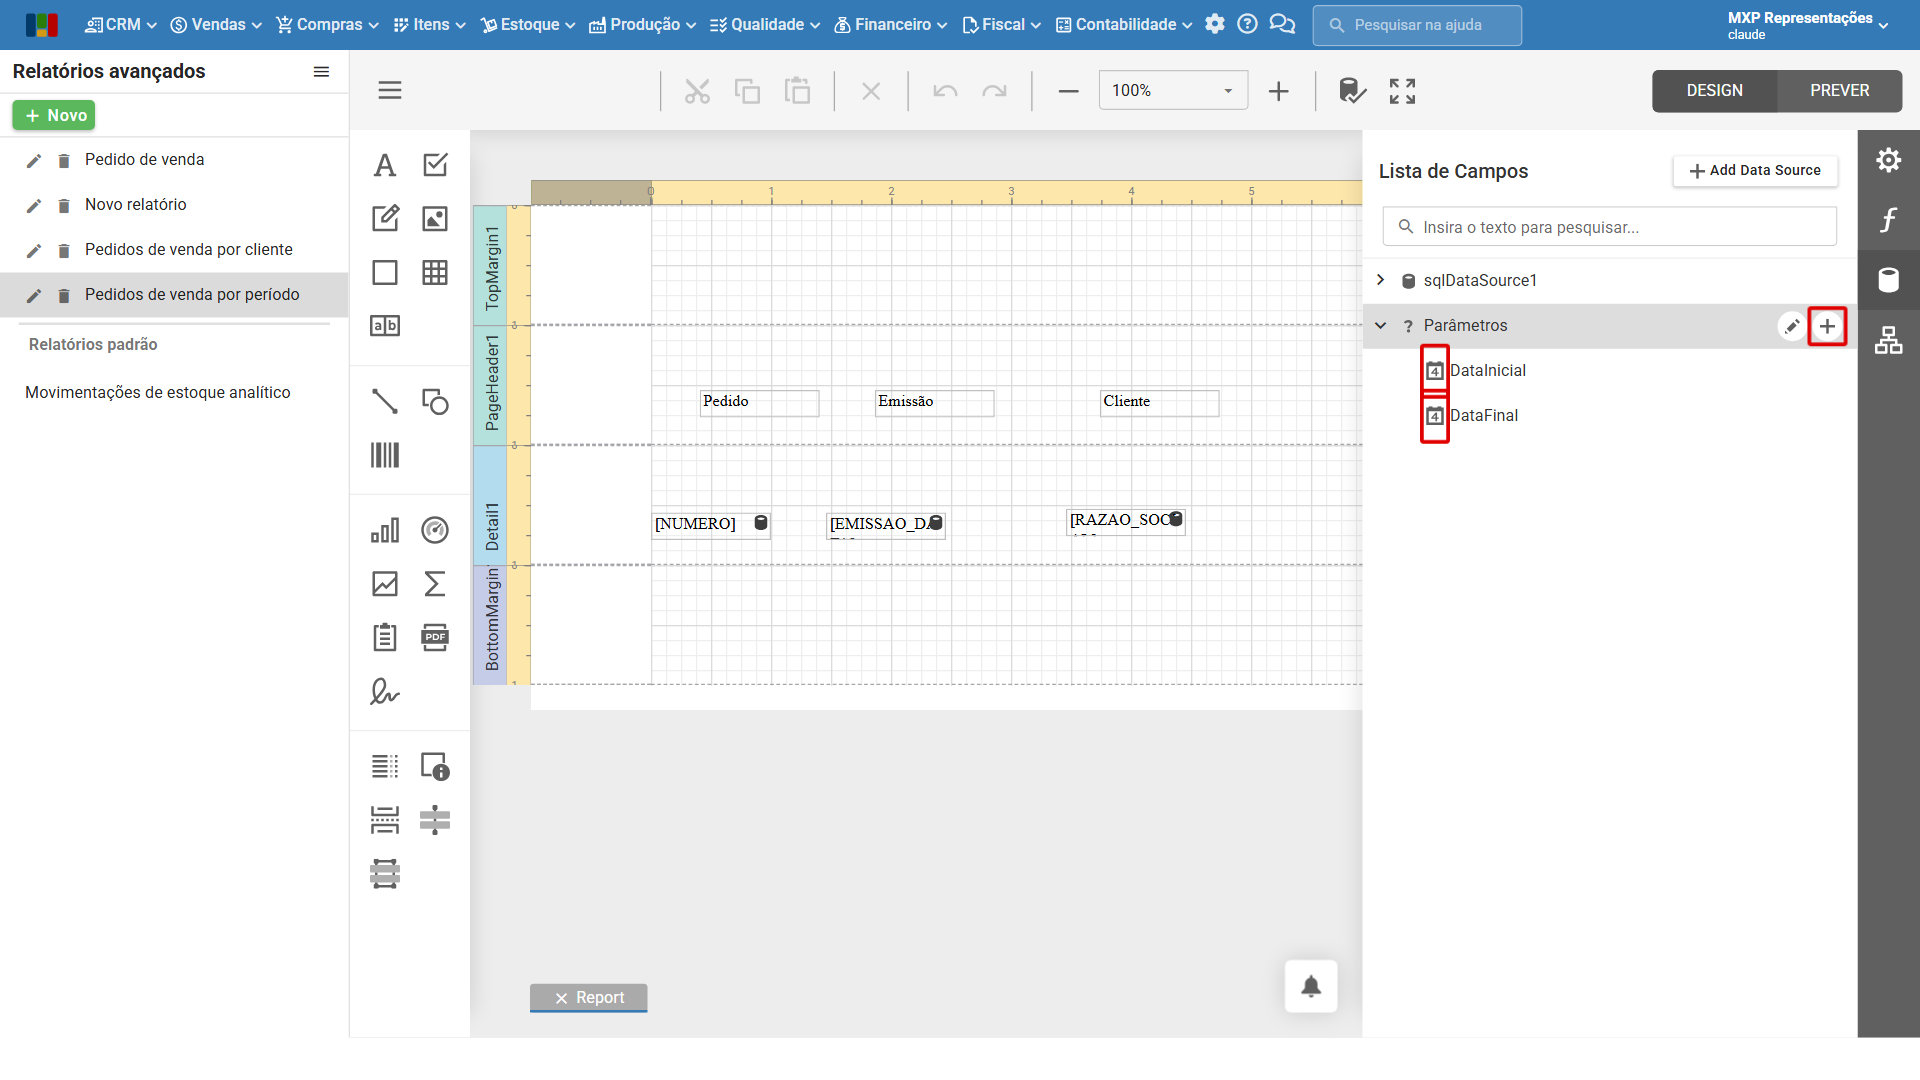Click the zoom in plus control
The height and width of the screenshot is (1080, 1920).
click(1278, 91)
